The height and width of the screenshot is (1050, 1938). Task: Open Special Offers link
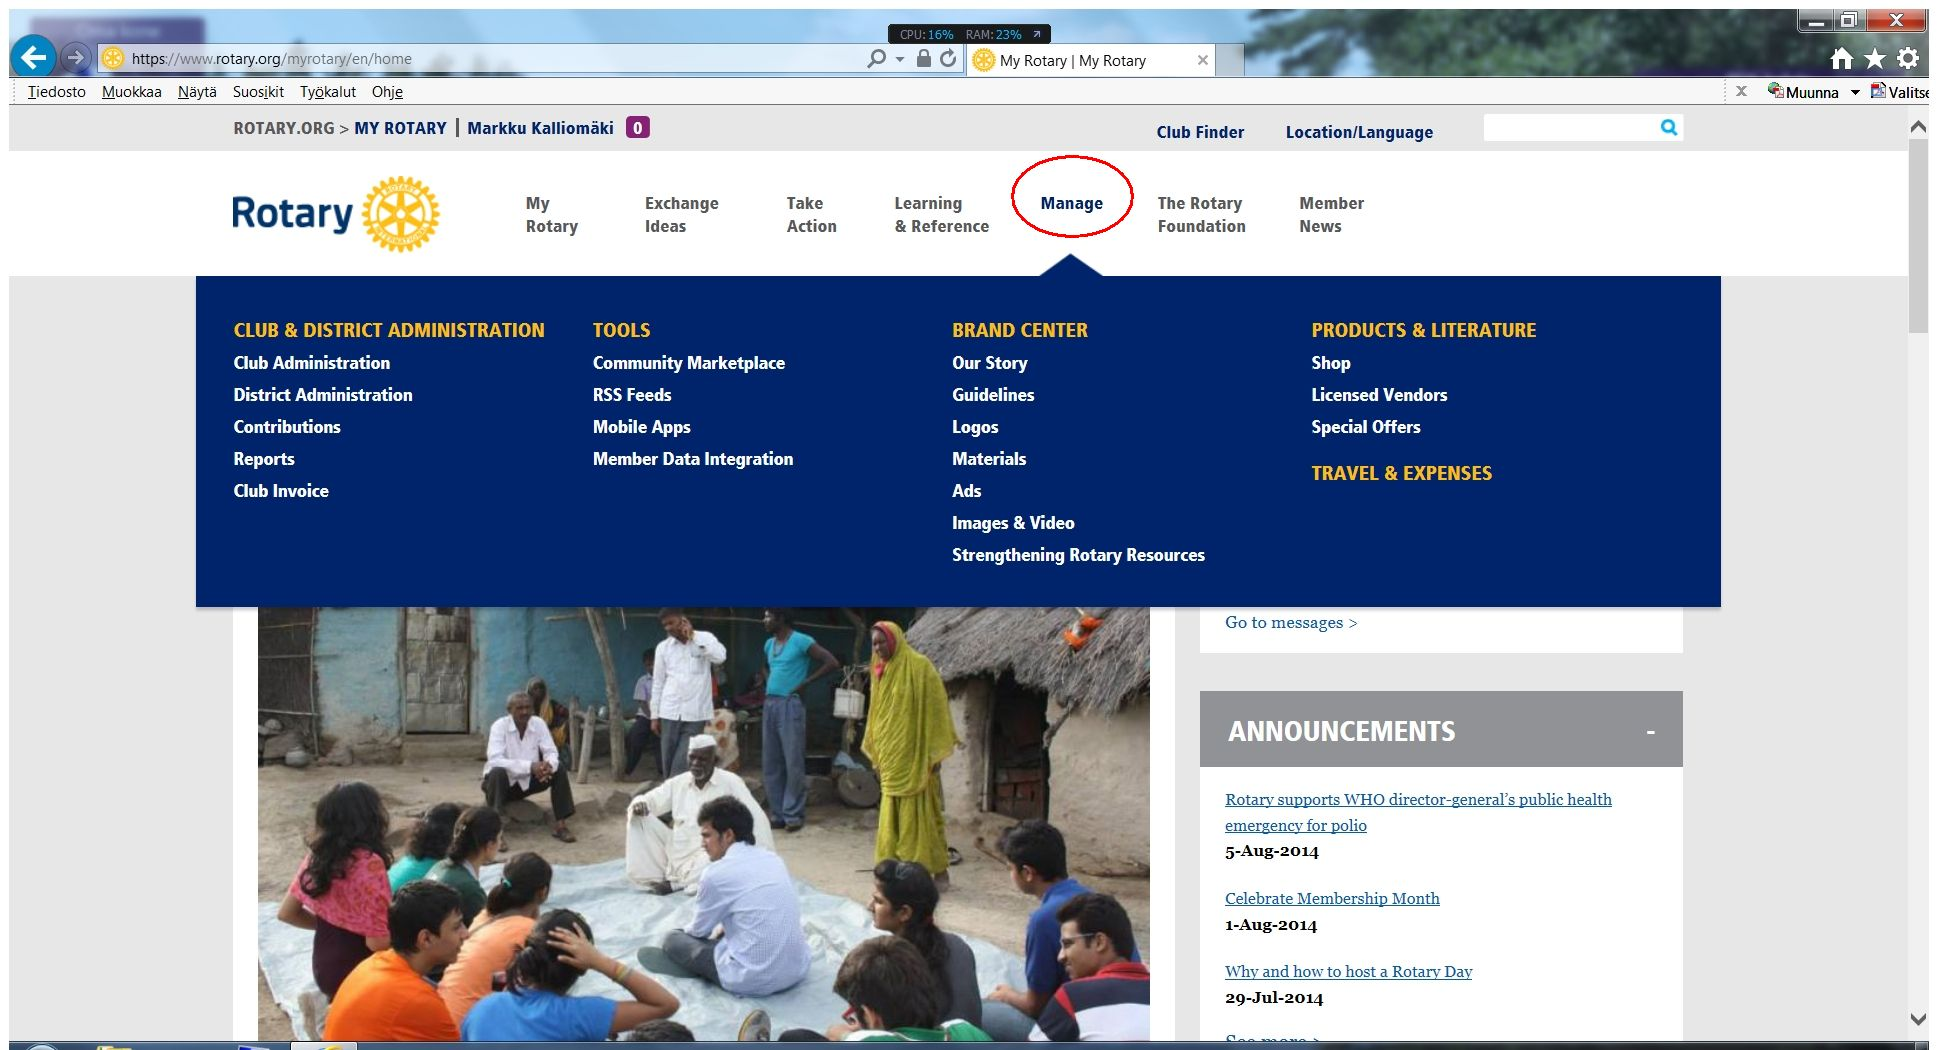point(1366,427)
